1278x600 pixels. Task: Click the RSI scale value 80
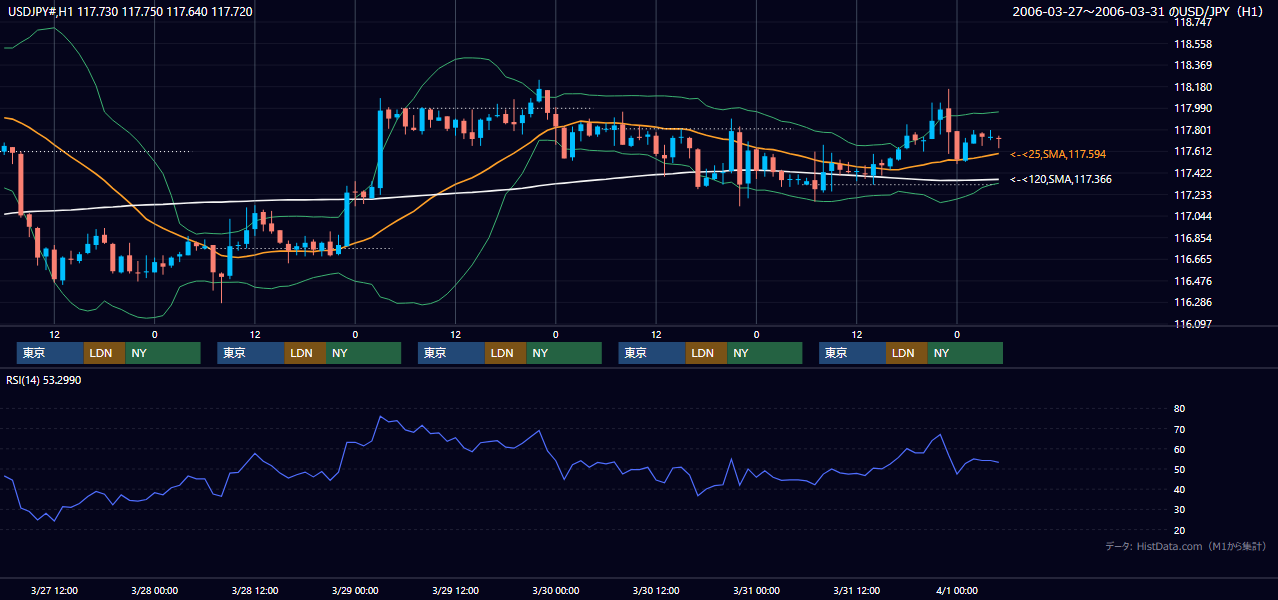(1179, 409)
